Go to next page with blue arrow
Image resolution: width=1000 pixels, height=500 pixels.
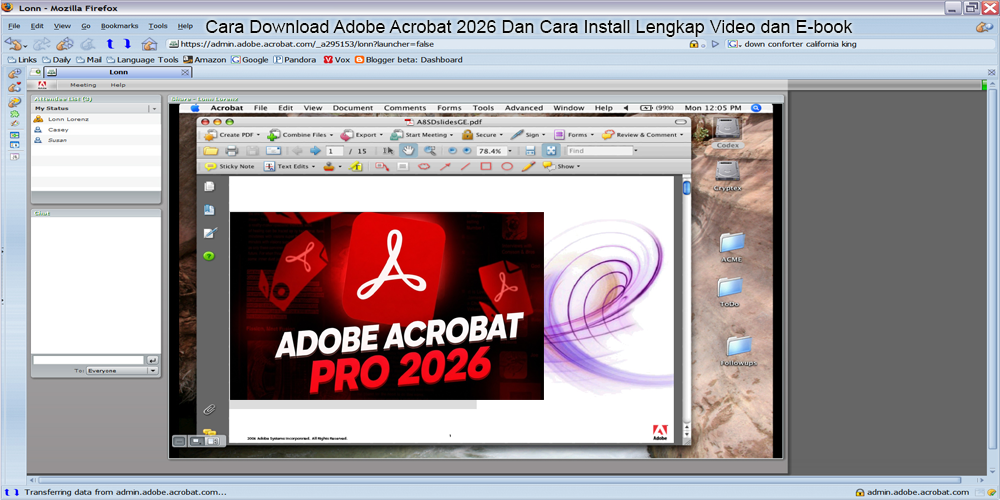(315, 151)
